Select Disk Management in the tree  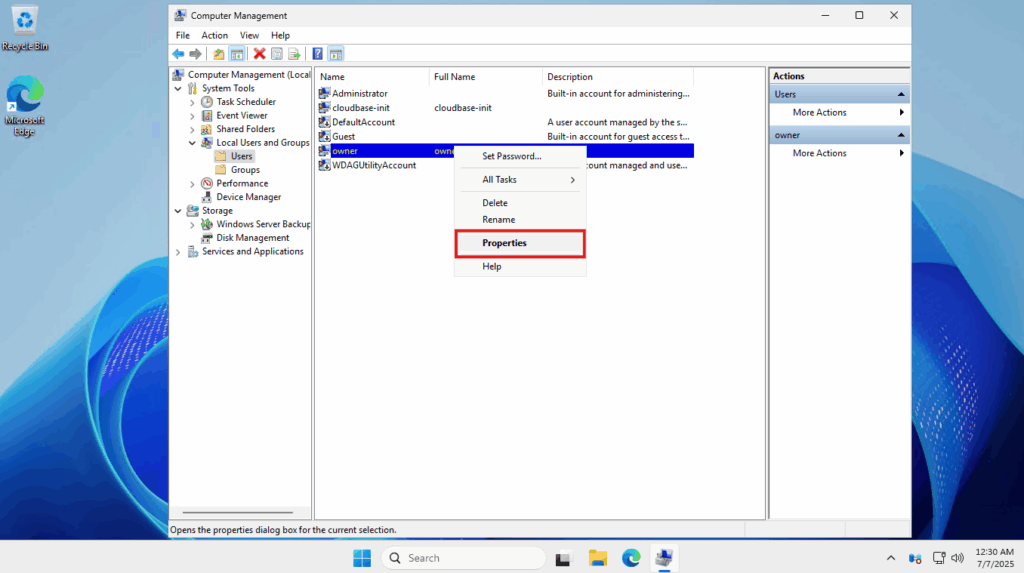coord(252,238)
